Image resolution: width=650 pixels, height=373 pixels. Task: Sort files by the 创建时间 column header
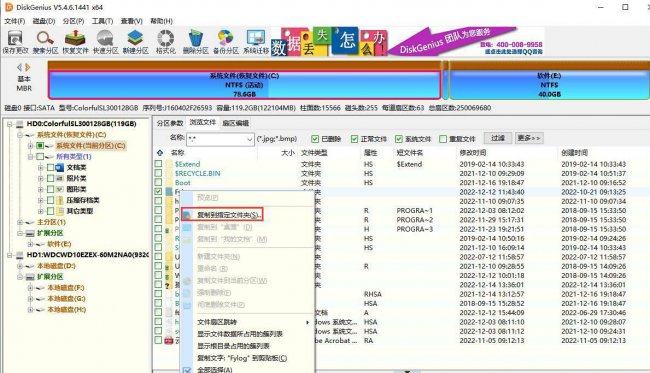click(x=575, y=153)
